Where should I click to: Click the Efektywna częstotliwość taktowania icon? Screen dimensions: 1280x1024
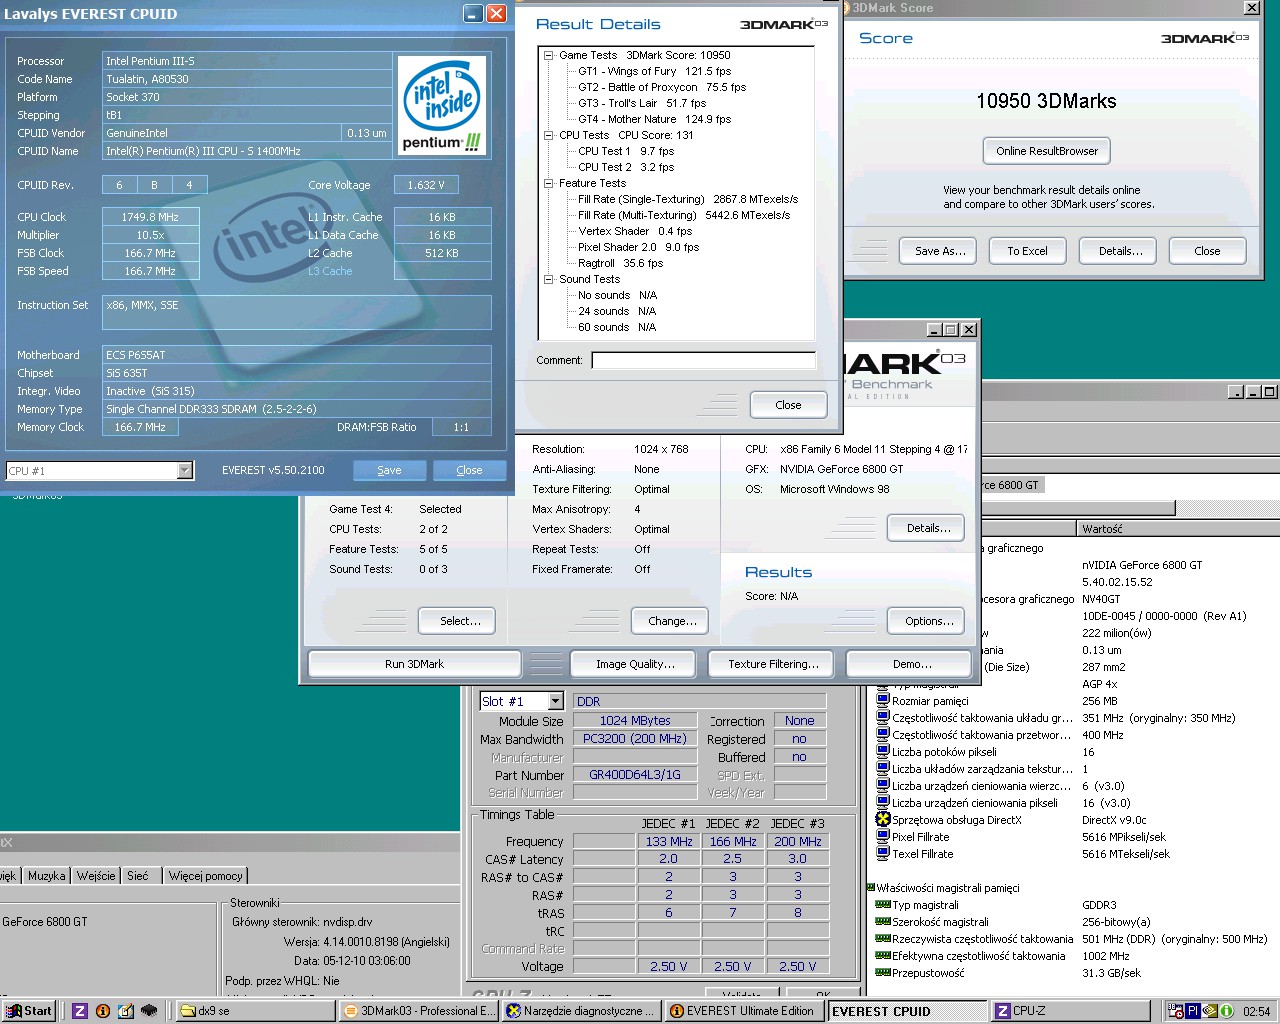(883, 955)
